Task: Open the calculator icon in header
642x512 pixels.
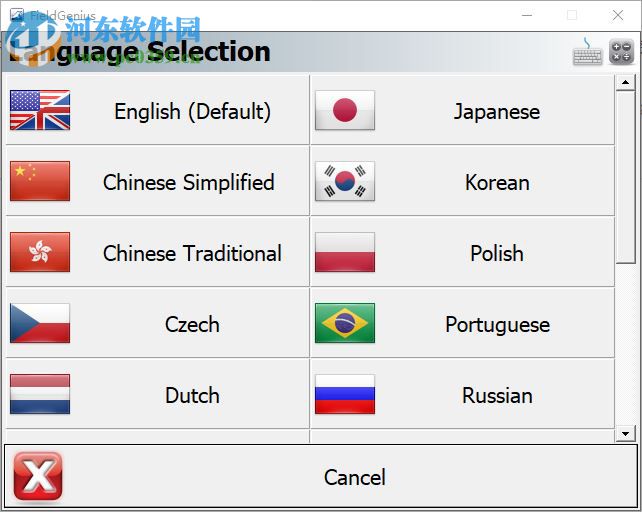Action: pyautogui.click(x=622, y=52)
